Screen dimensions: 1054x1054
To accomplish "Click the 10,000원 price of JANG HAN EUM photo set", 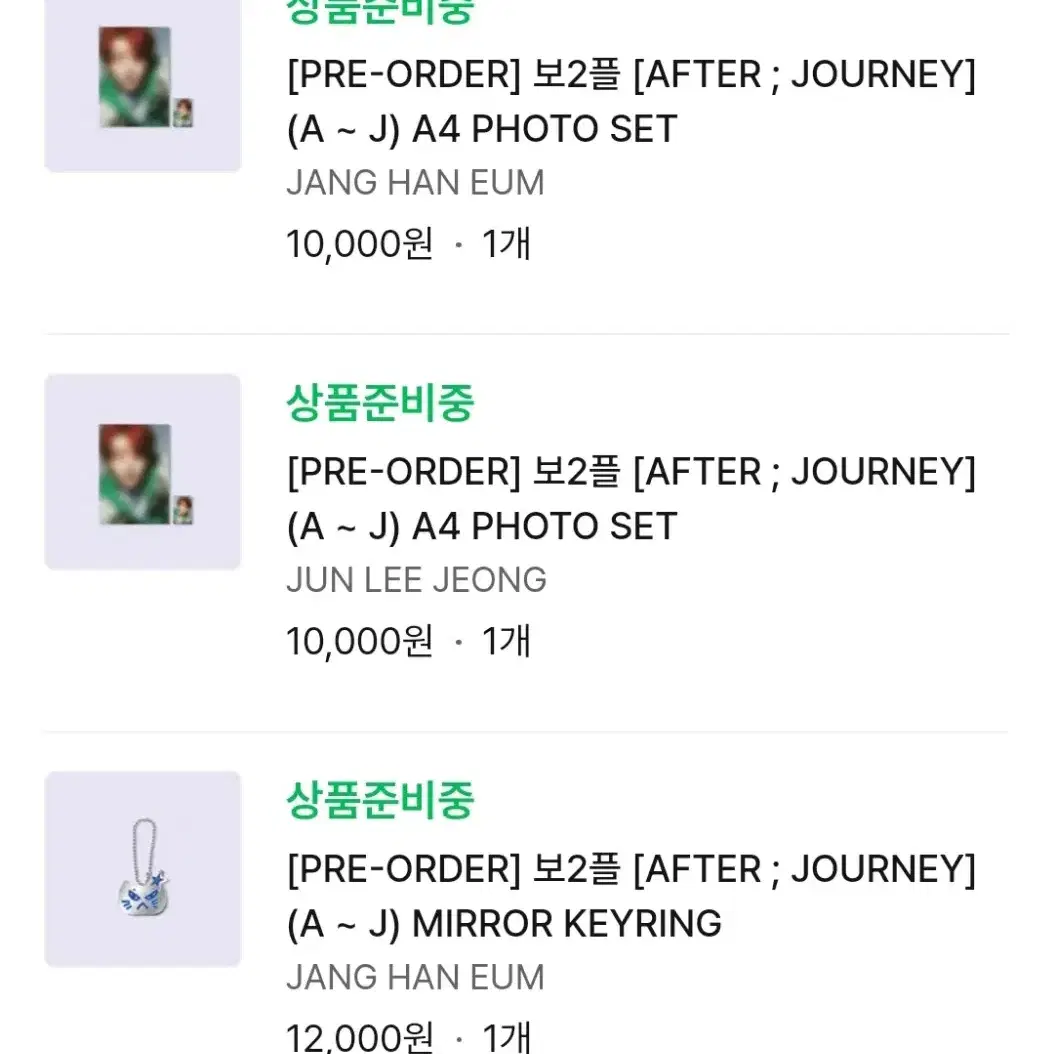I will point(360,243).
